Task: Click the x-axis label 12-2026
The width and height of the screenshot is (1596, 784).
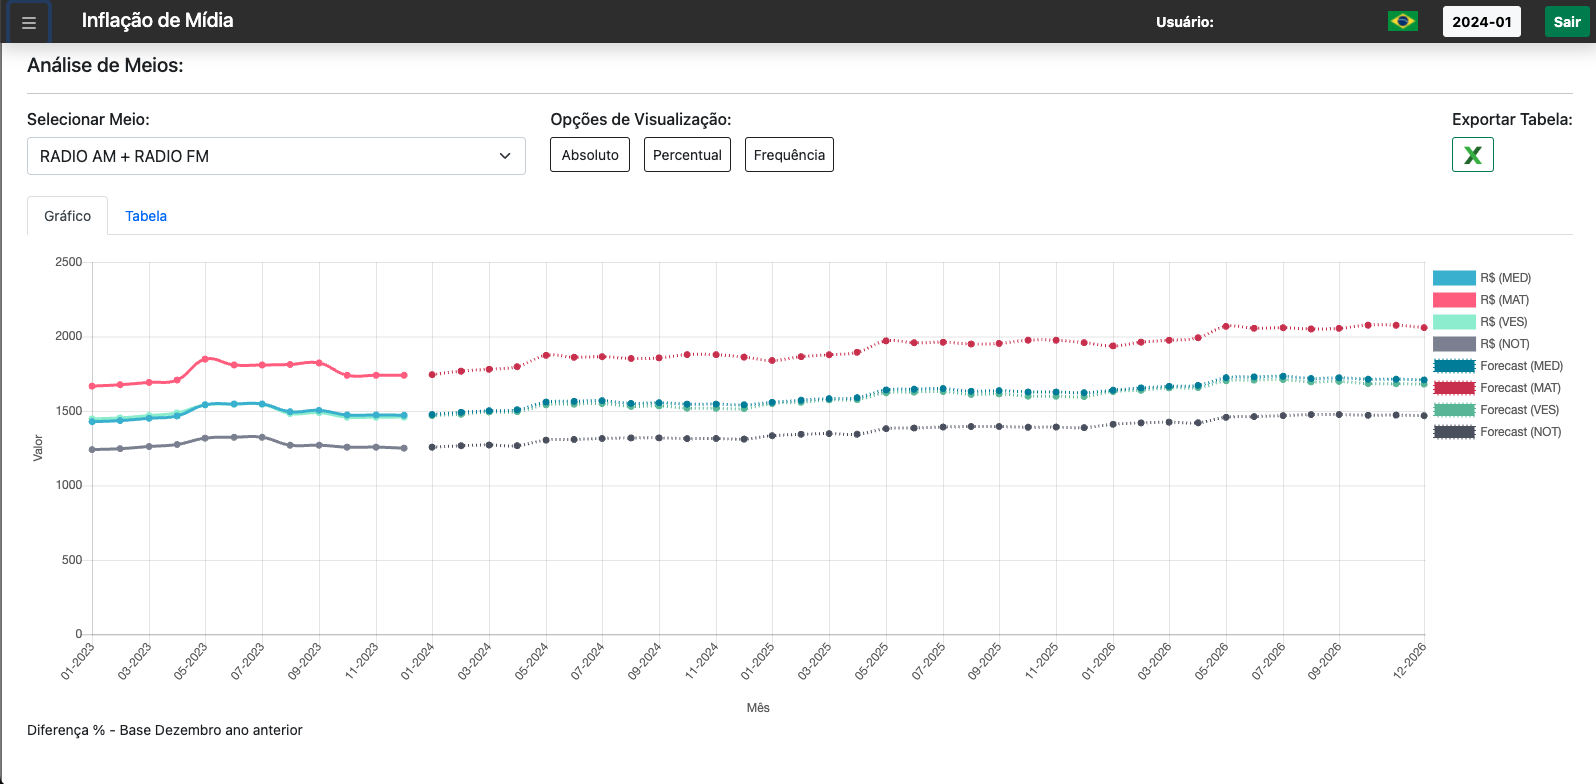Action: point(1410,661)
